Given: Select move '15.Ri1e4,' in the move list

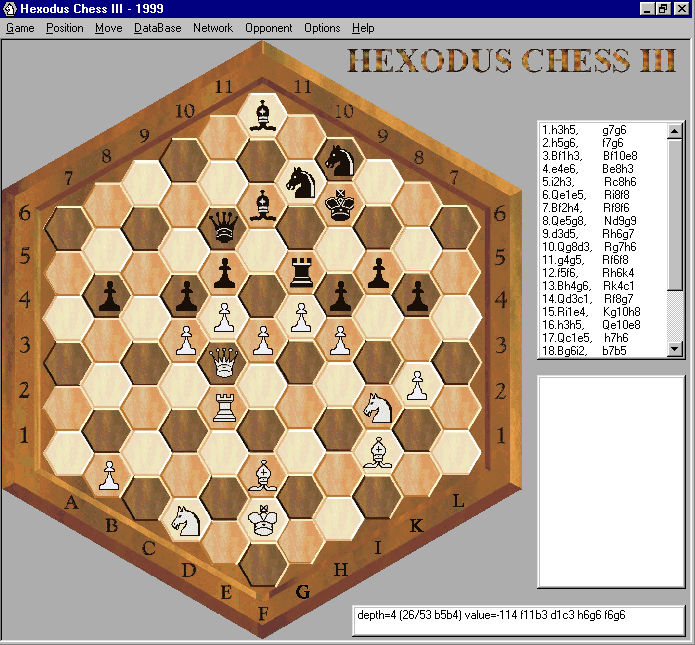Looking at the screenshot, I should coord(566,312).
